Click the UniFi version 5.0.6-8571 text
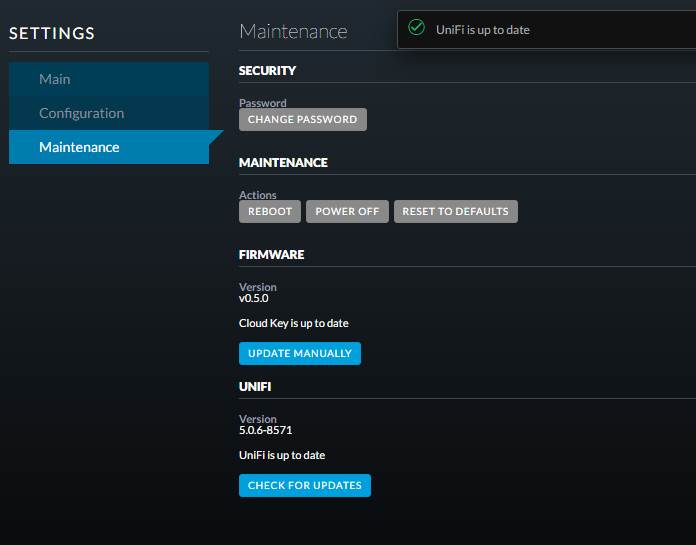The width and height of the screenshot is (696, 545). (265, 430)
